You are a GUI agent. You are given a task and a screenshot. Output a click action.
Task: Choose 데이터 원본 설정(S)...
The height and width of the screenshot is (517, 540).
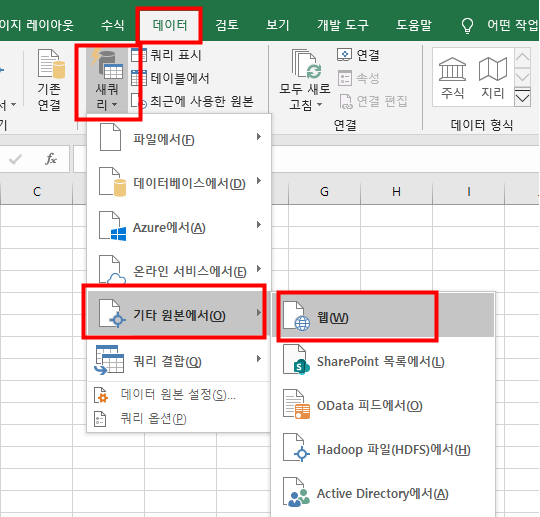[x=178, y=395]
